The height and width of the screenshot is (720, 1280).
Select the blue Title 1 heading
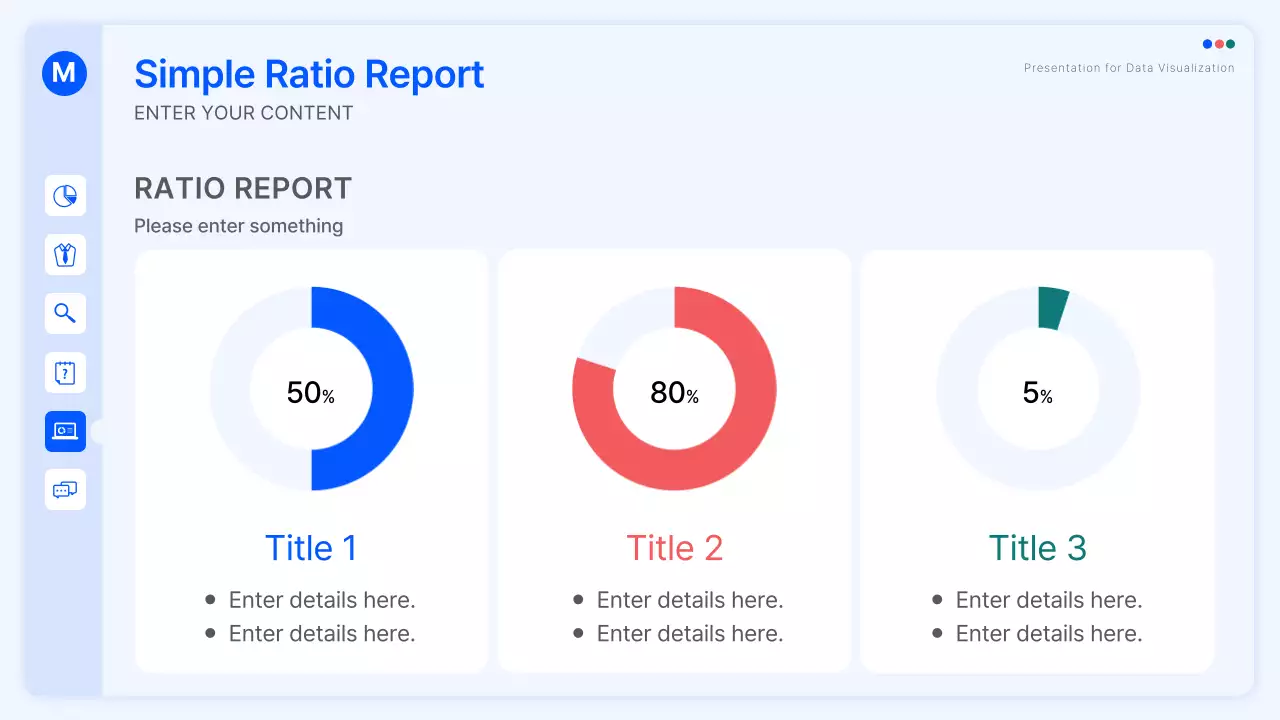[311, 548]
